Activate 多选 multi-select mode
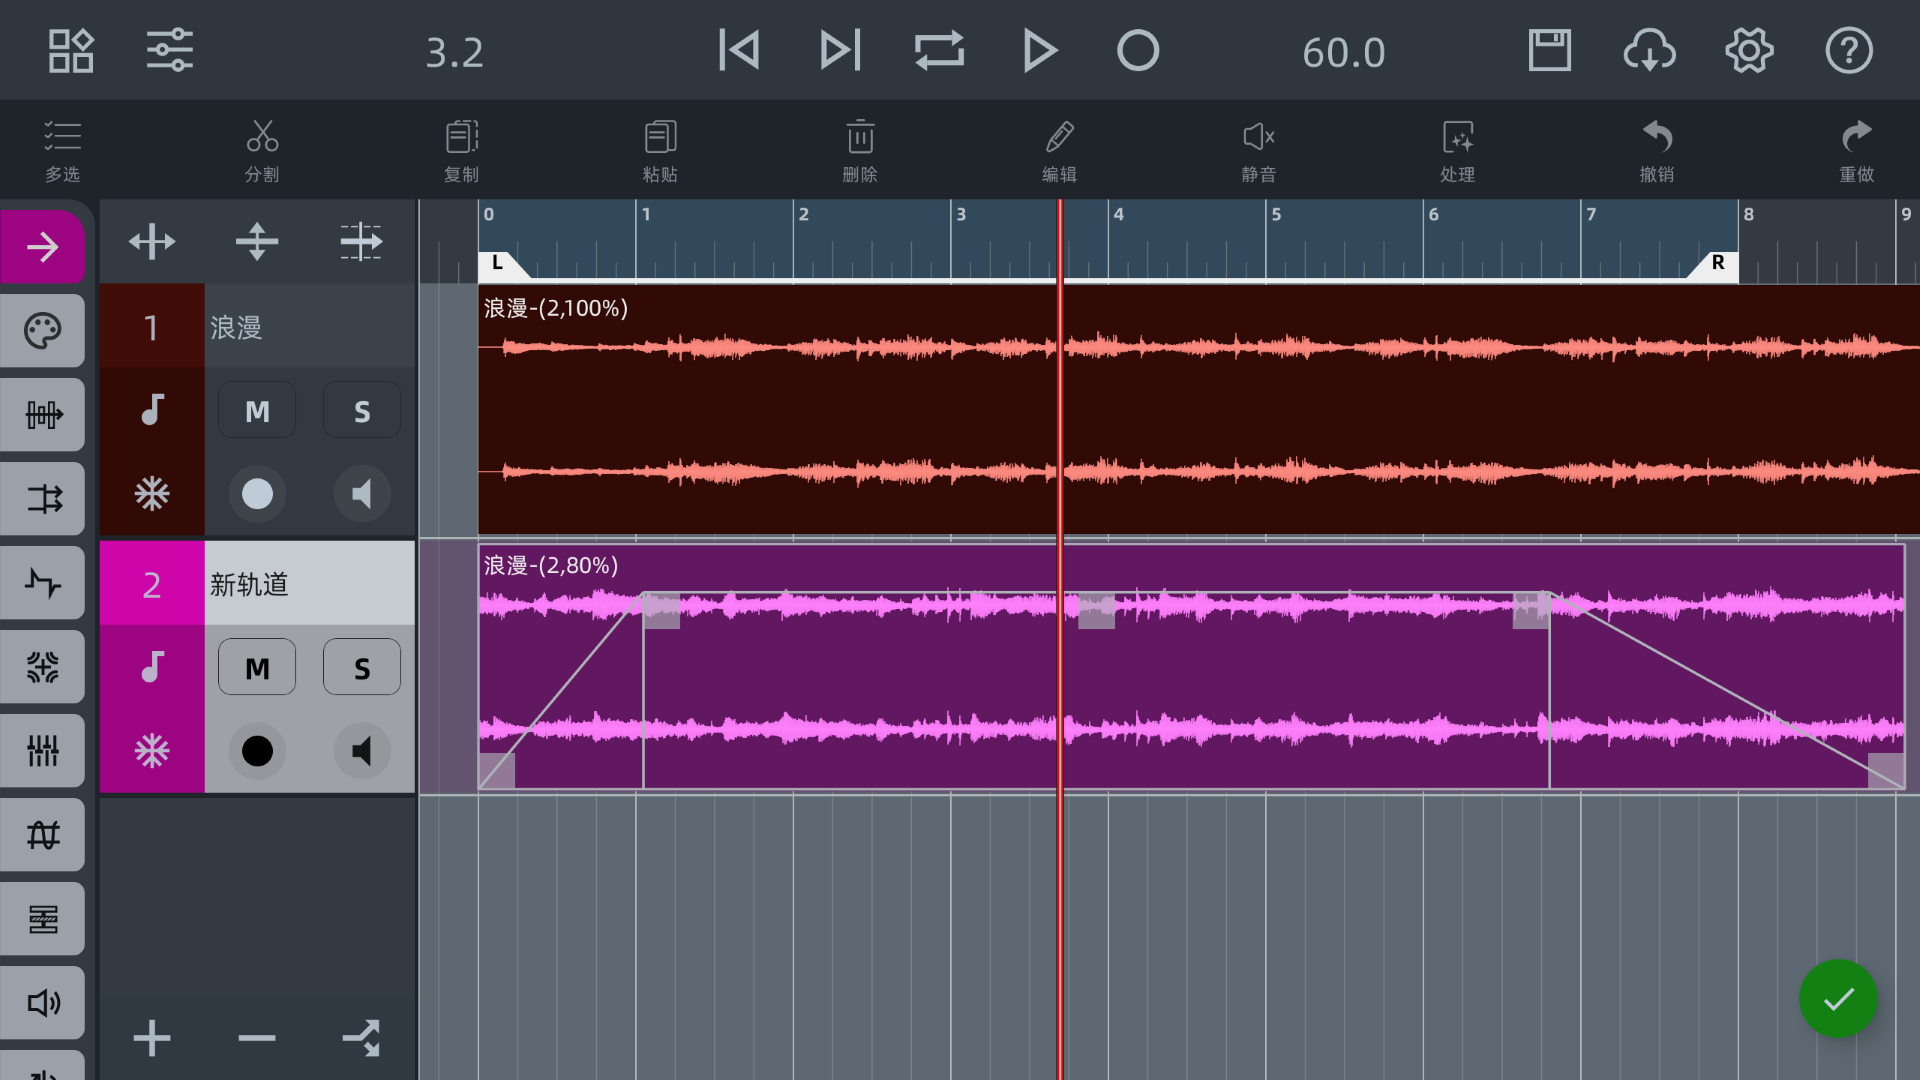This screenshot has height=1080, width=1920. click(62, 149)
